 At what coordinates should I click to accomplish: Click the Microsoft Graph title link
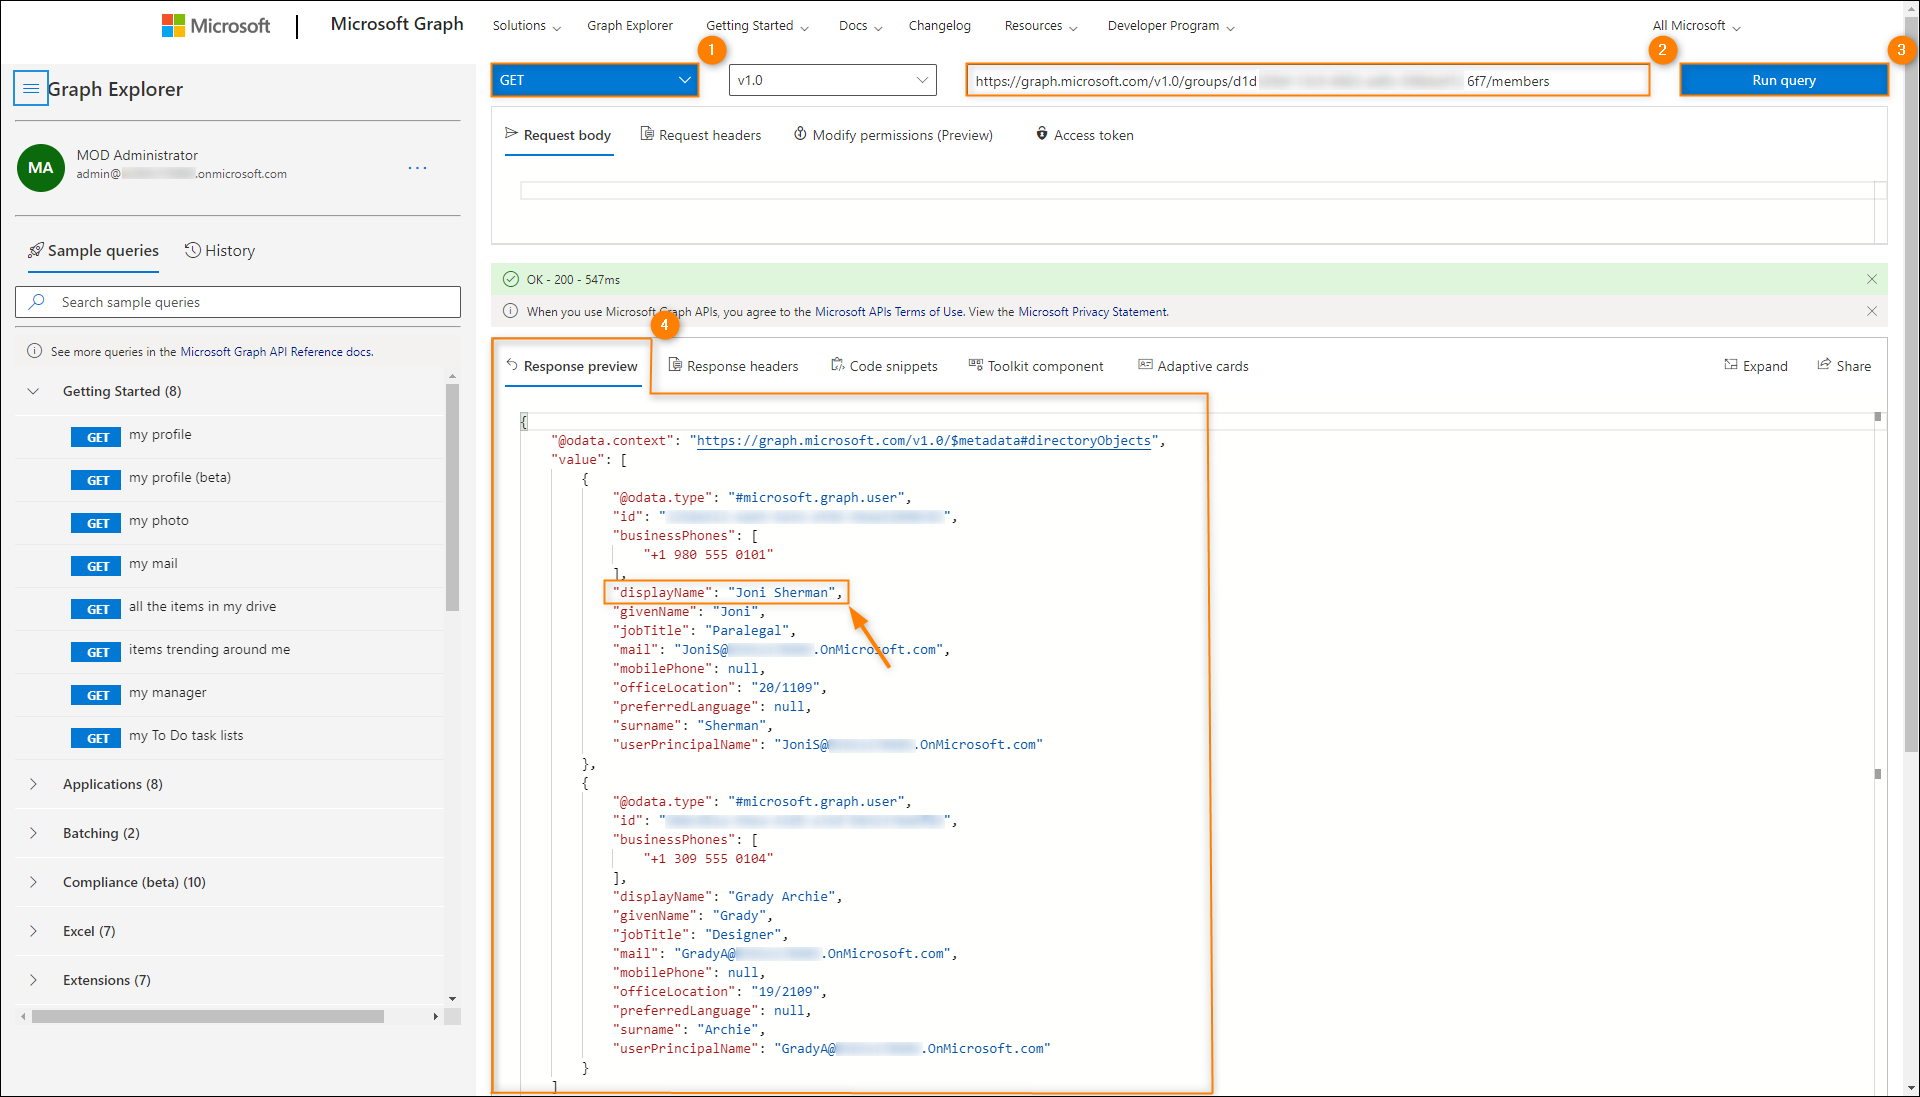coord(397,24)
